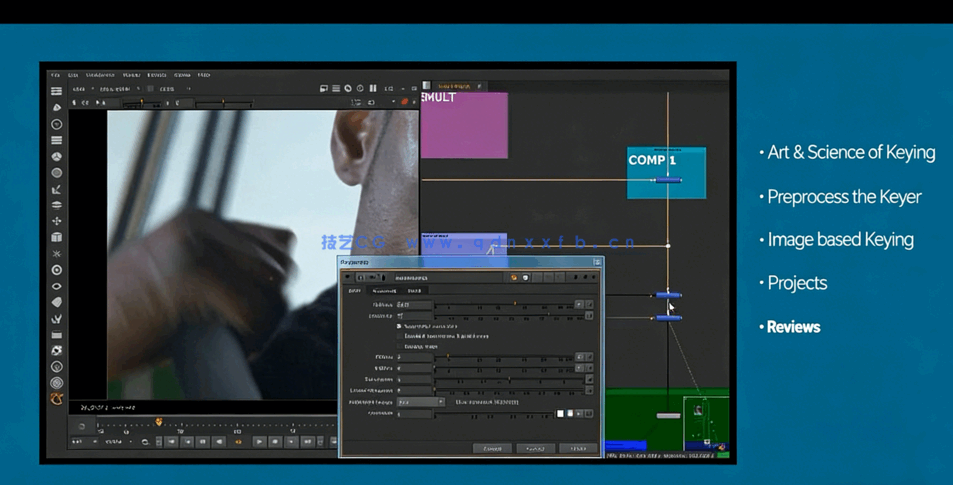This screenshot has height=485, width=953.
Task: Open the Transform nodes move icon
Action: (x=57, y=221)
